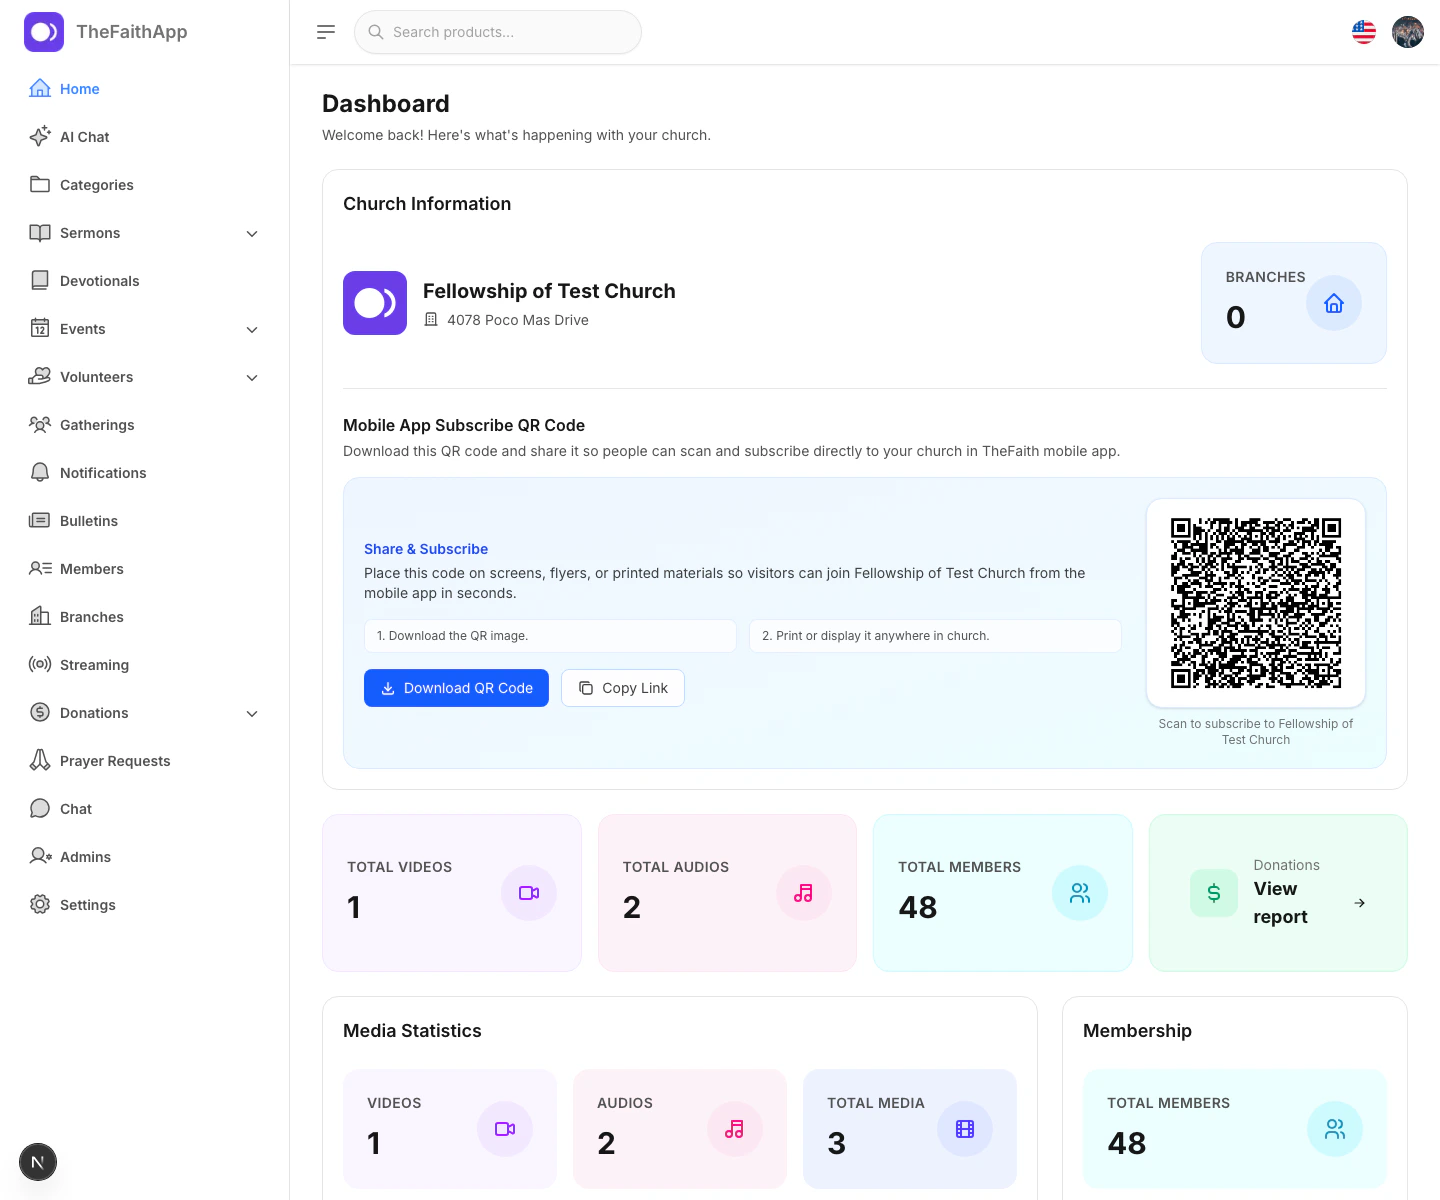This screenshot has height=1200, width=1440.
Task: Click the building icon next to the address
Action: click(431, 320)
